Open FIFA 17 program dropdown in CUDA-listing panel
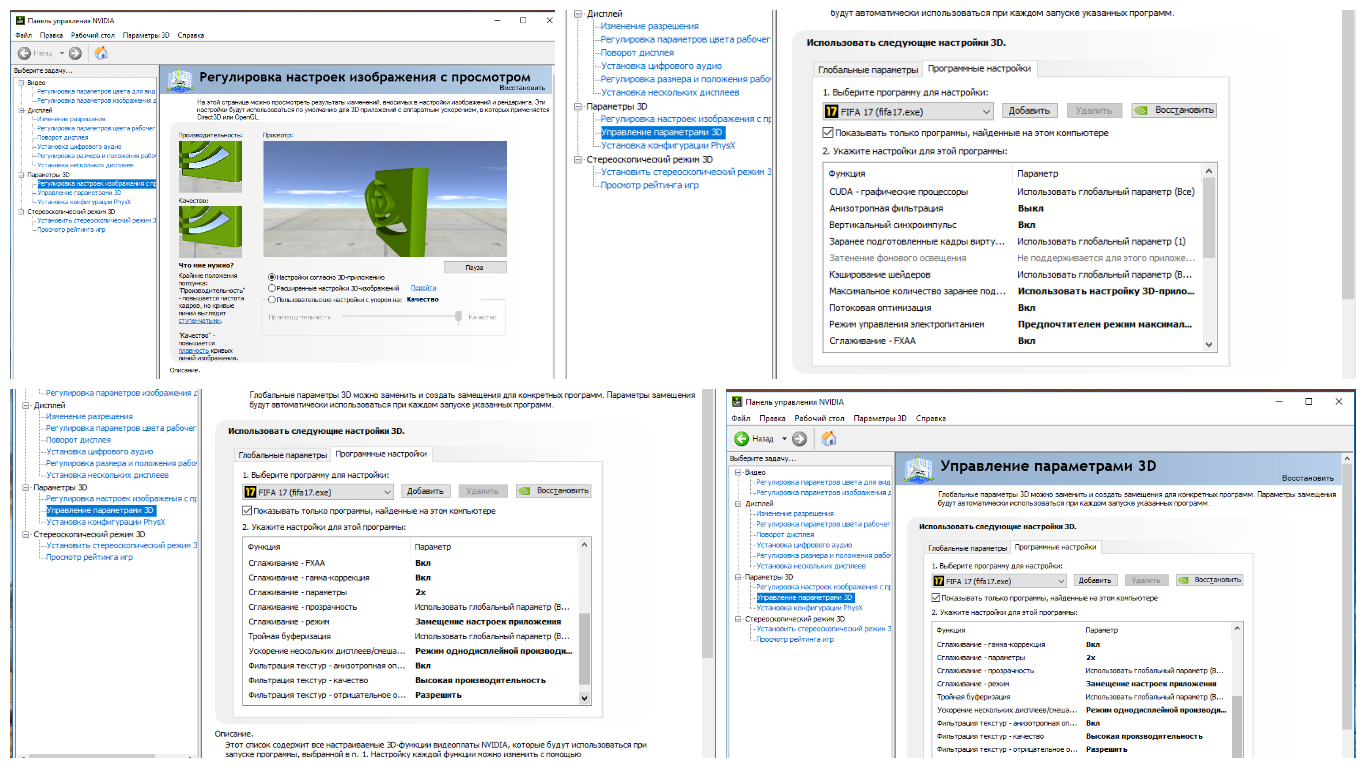 click(908, 111)
